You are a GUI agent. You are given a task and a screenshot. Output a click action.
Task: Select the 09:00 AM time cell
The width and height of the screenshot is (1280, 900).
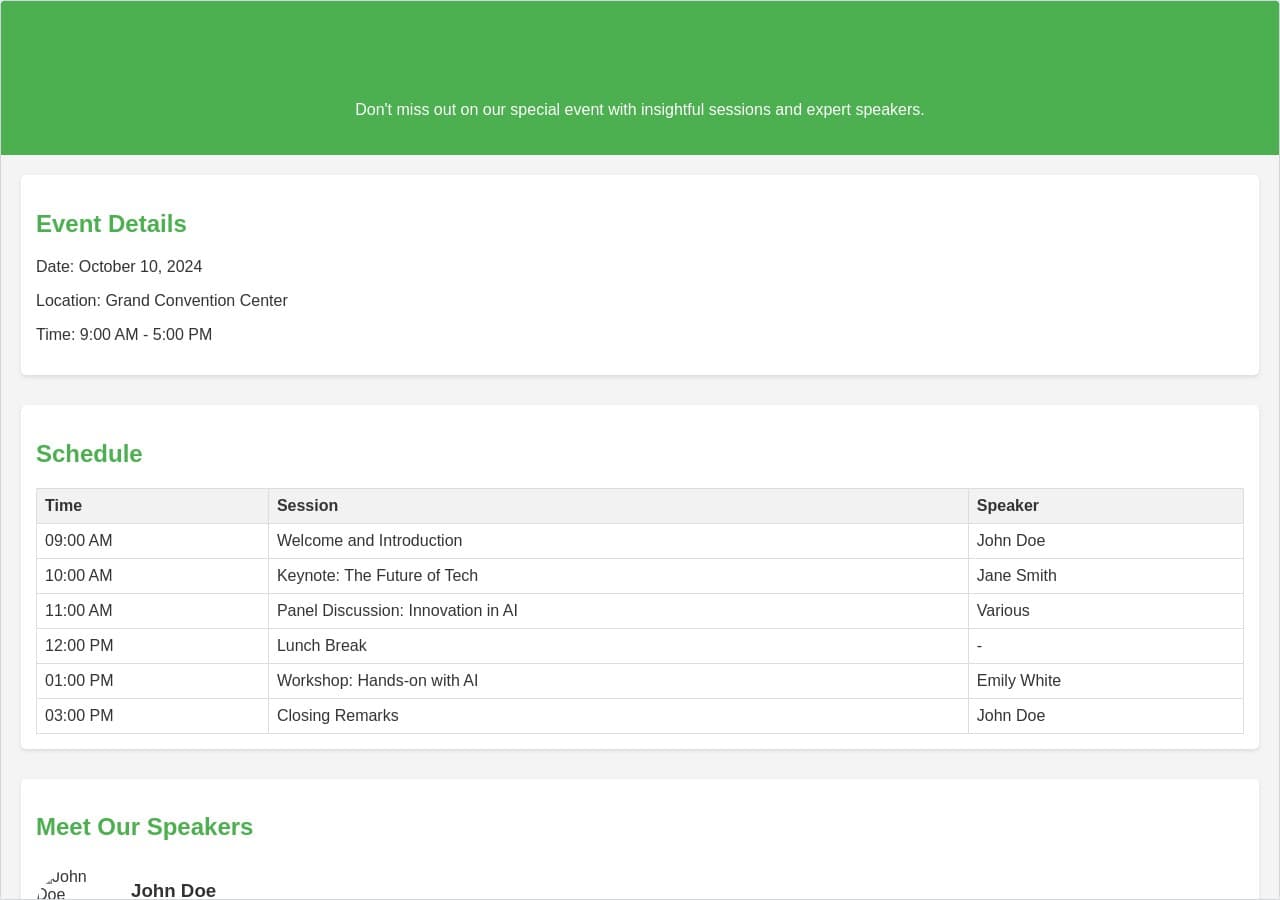(x=153, y=541)
